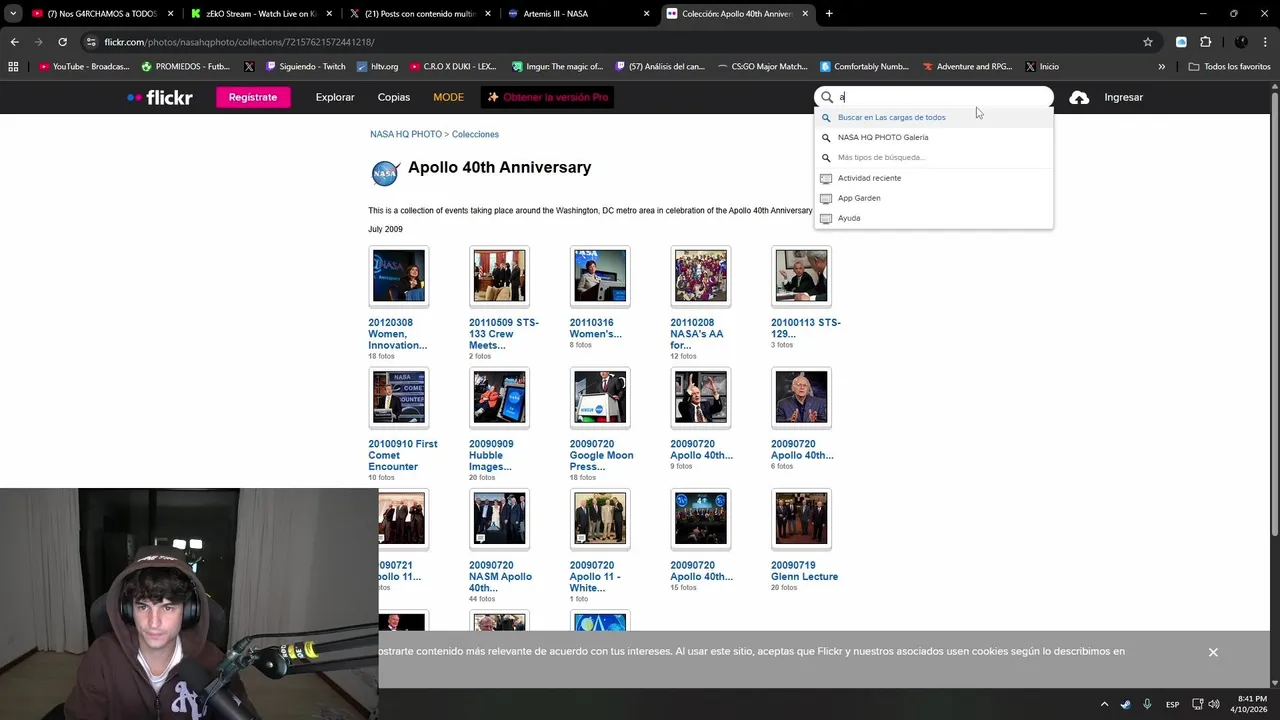This screenshot has width=1280, height=720.
Task: Open Actividad reciente from search dropdown
Action: pyautogui.click(x=934, y=178)
